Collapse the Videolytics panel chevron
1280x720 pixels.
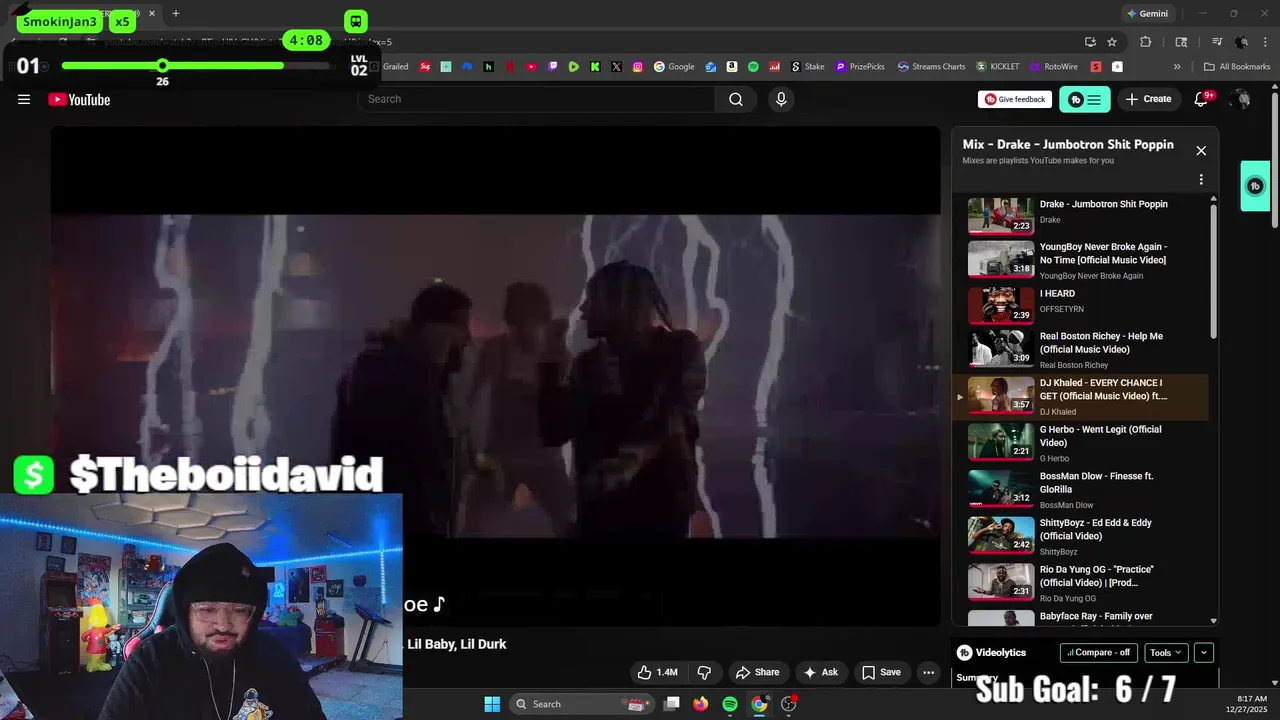(1204, 652)
